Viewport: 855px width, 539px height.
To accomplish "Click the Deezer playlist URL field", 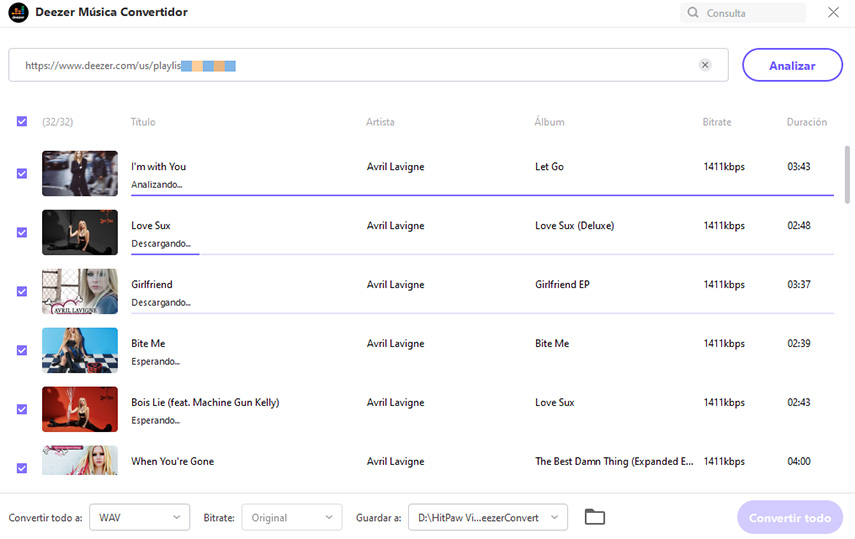I will click(368, 65).
